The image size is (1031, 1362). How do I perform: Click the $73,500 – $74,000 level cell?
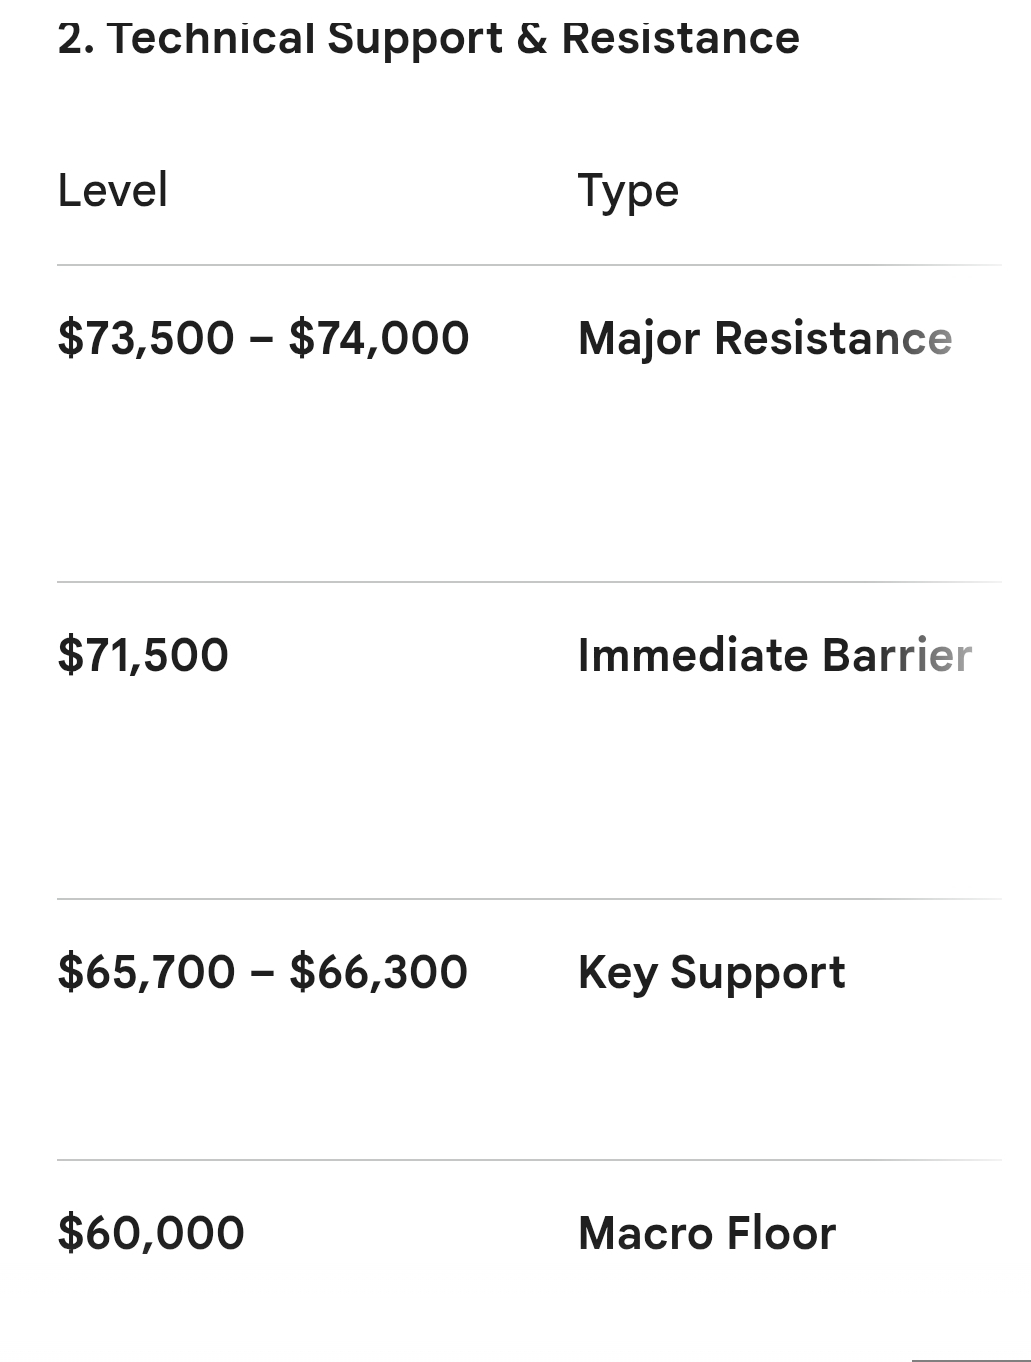[x=263, y=338]
